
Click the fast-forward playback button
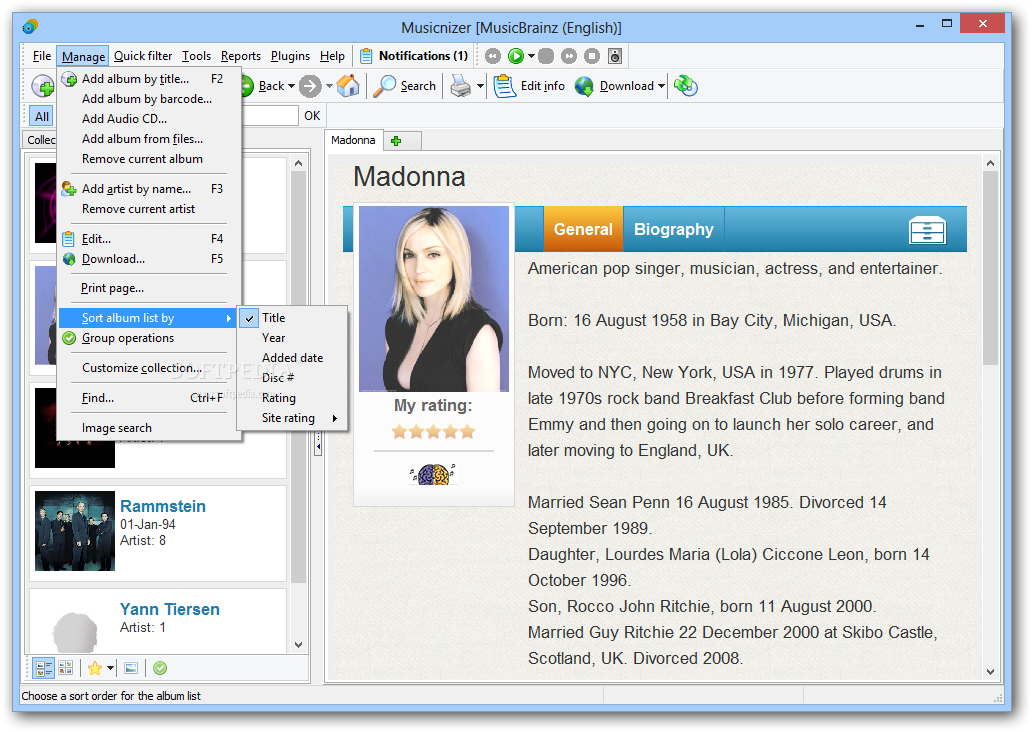pyautogui.click(x=569, y=56)
